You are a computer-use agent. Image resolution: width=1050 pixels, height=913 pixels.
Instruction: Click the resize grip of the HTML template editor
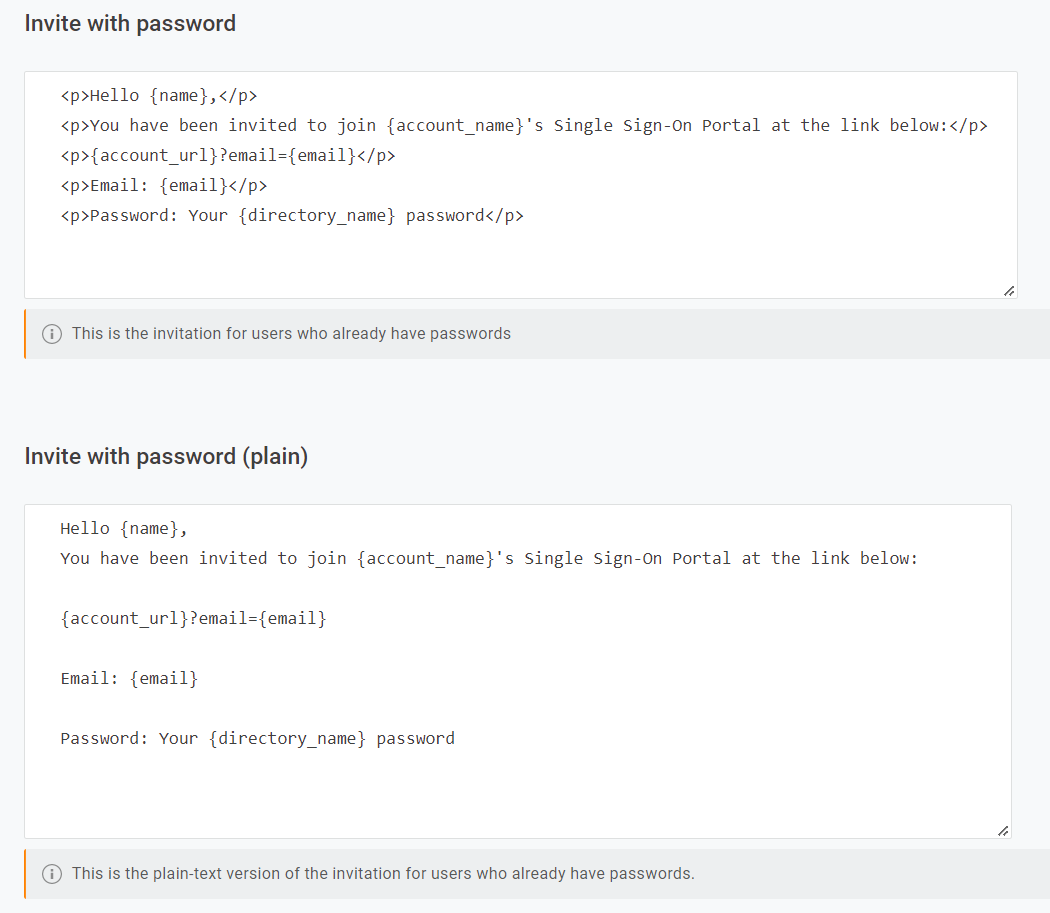point(1009,289)
